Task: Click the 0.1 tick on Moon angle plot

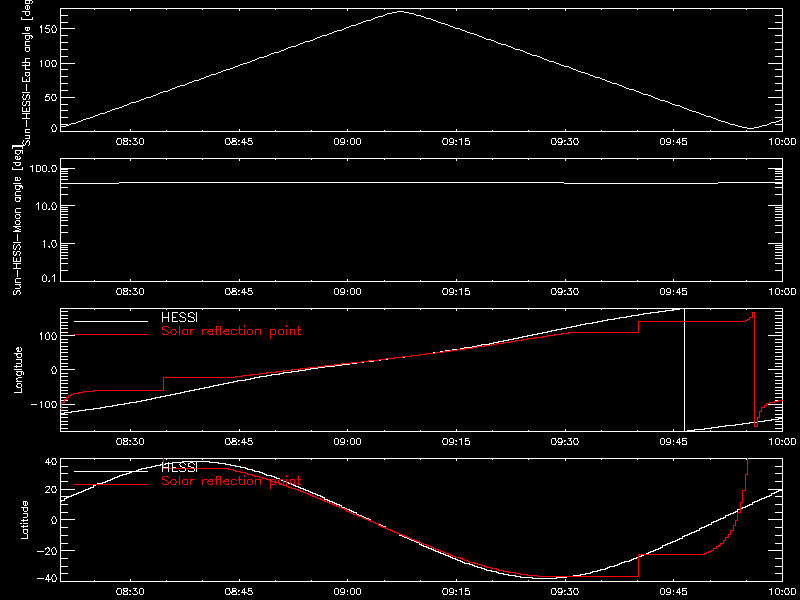Action: (x=49, y=280)
